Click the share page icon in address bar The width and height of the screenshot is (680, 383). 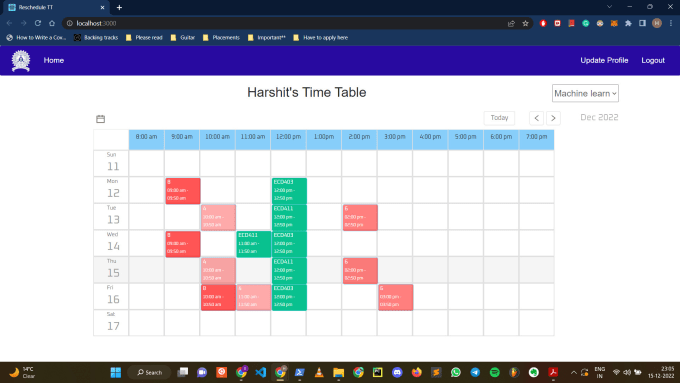[x=511, y=23]
